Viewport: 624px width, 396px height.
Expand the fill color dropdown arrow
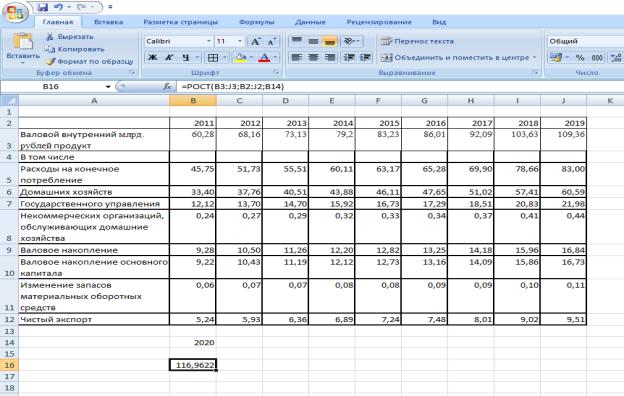(251, 58)
